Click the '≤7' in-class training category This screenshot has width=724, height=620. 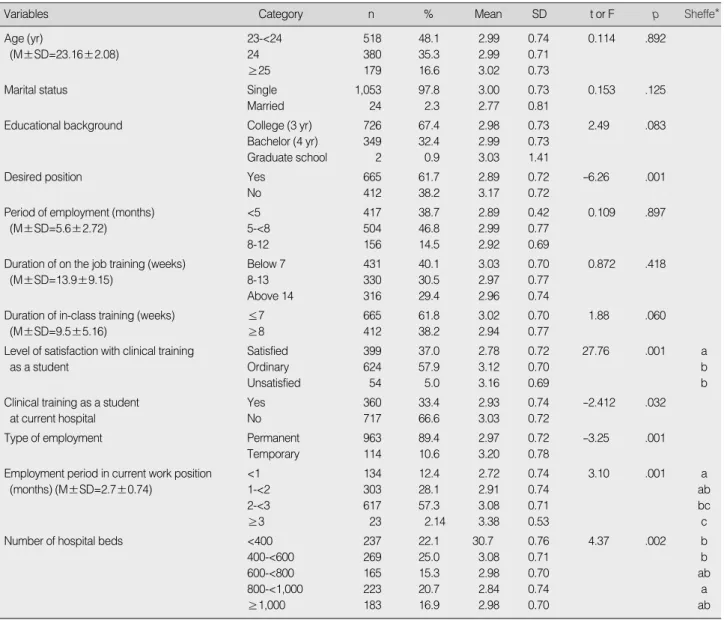(x=256, y=316)
